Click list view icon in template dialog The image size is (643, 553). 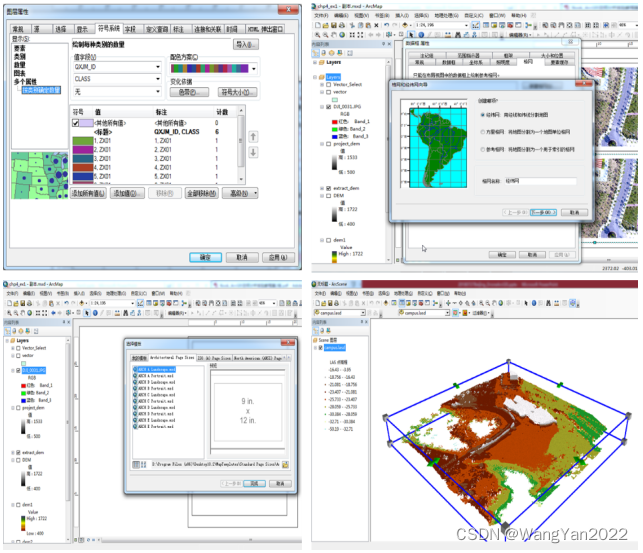point(136,464)
